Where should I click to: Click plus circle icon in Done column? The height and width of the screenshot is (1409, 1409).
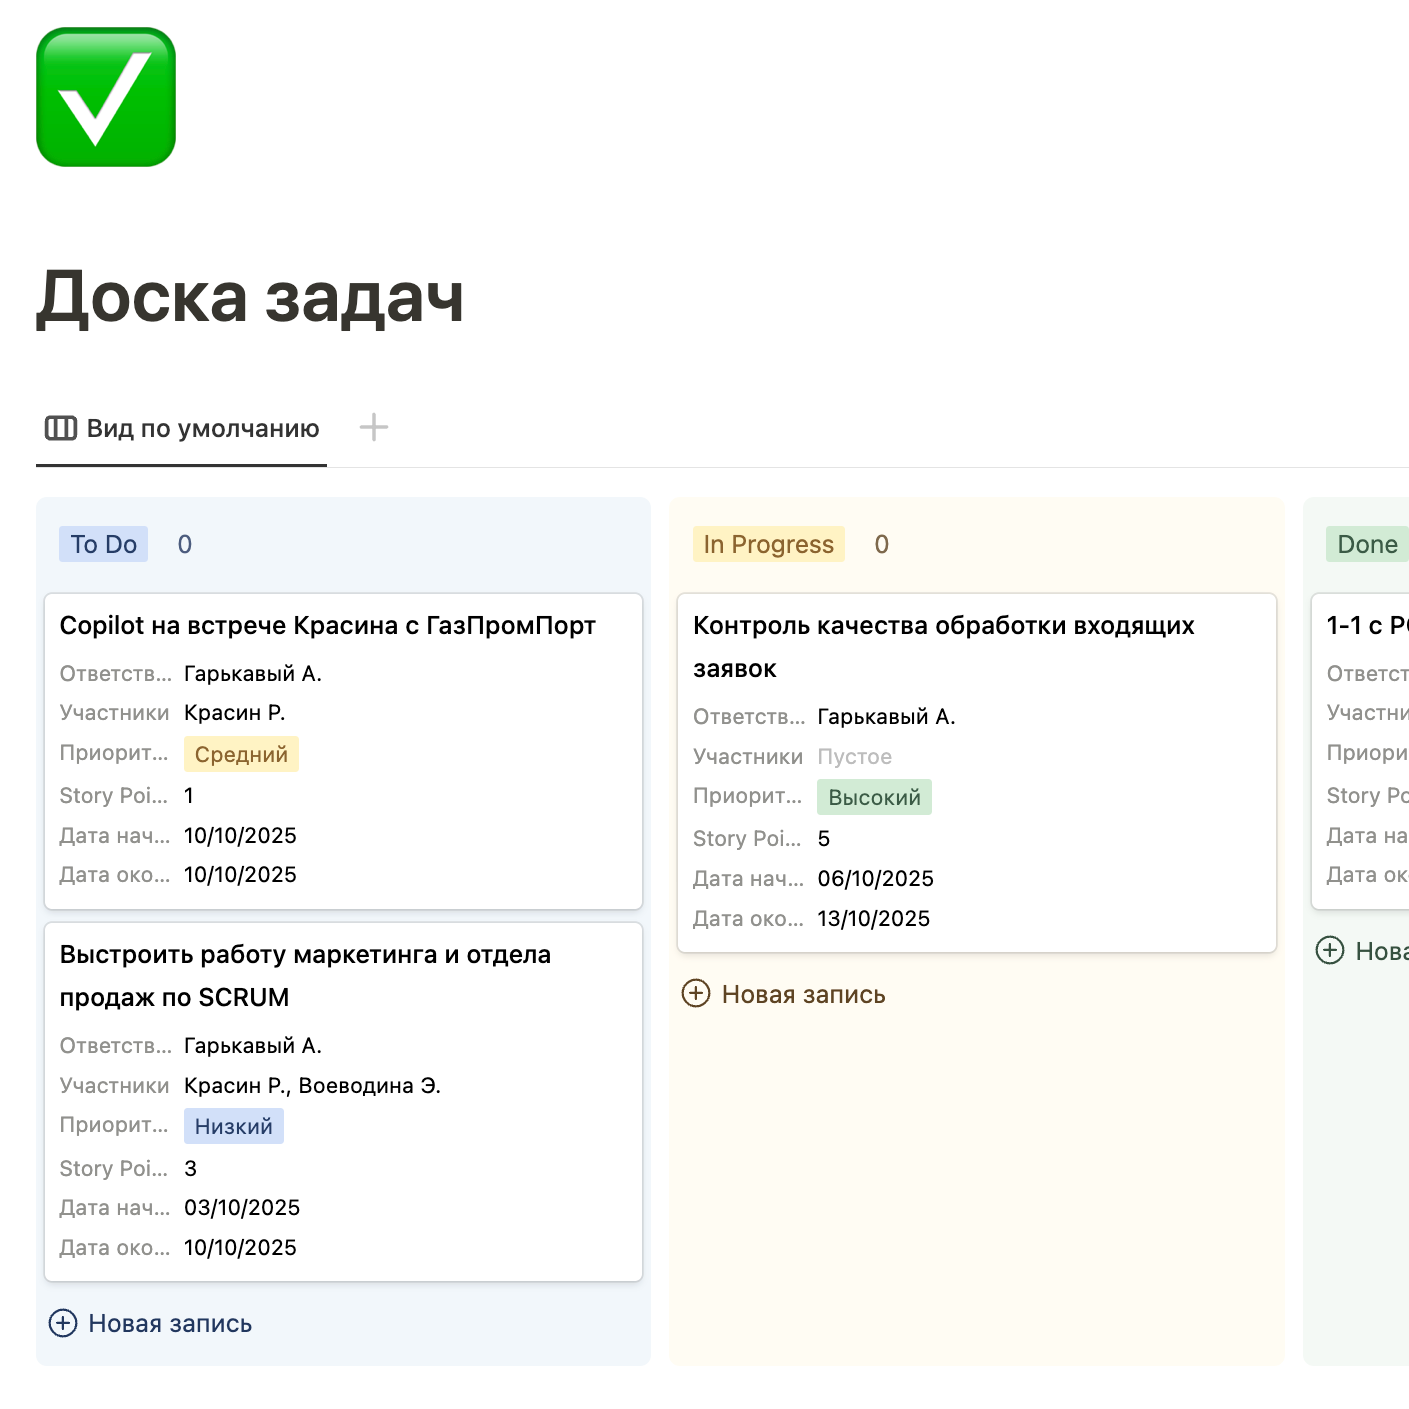(1330, 950)
